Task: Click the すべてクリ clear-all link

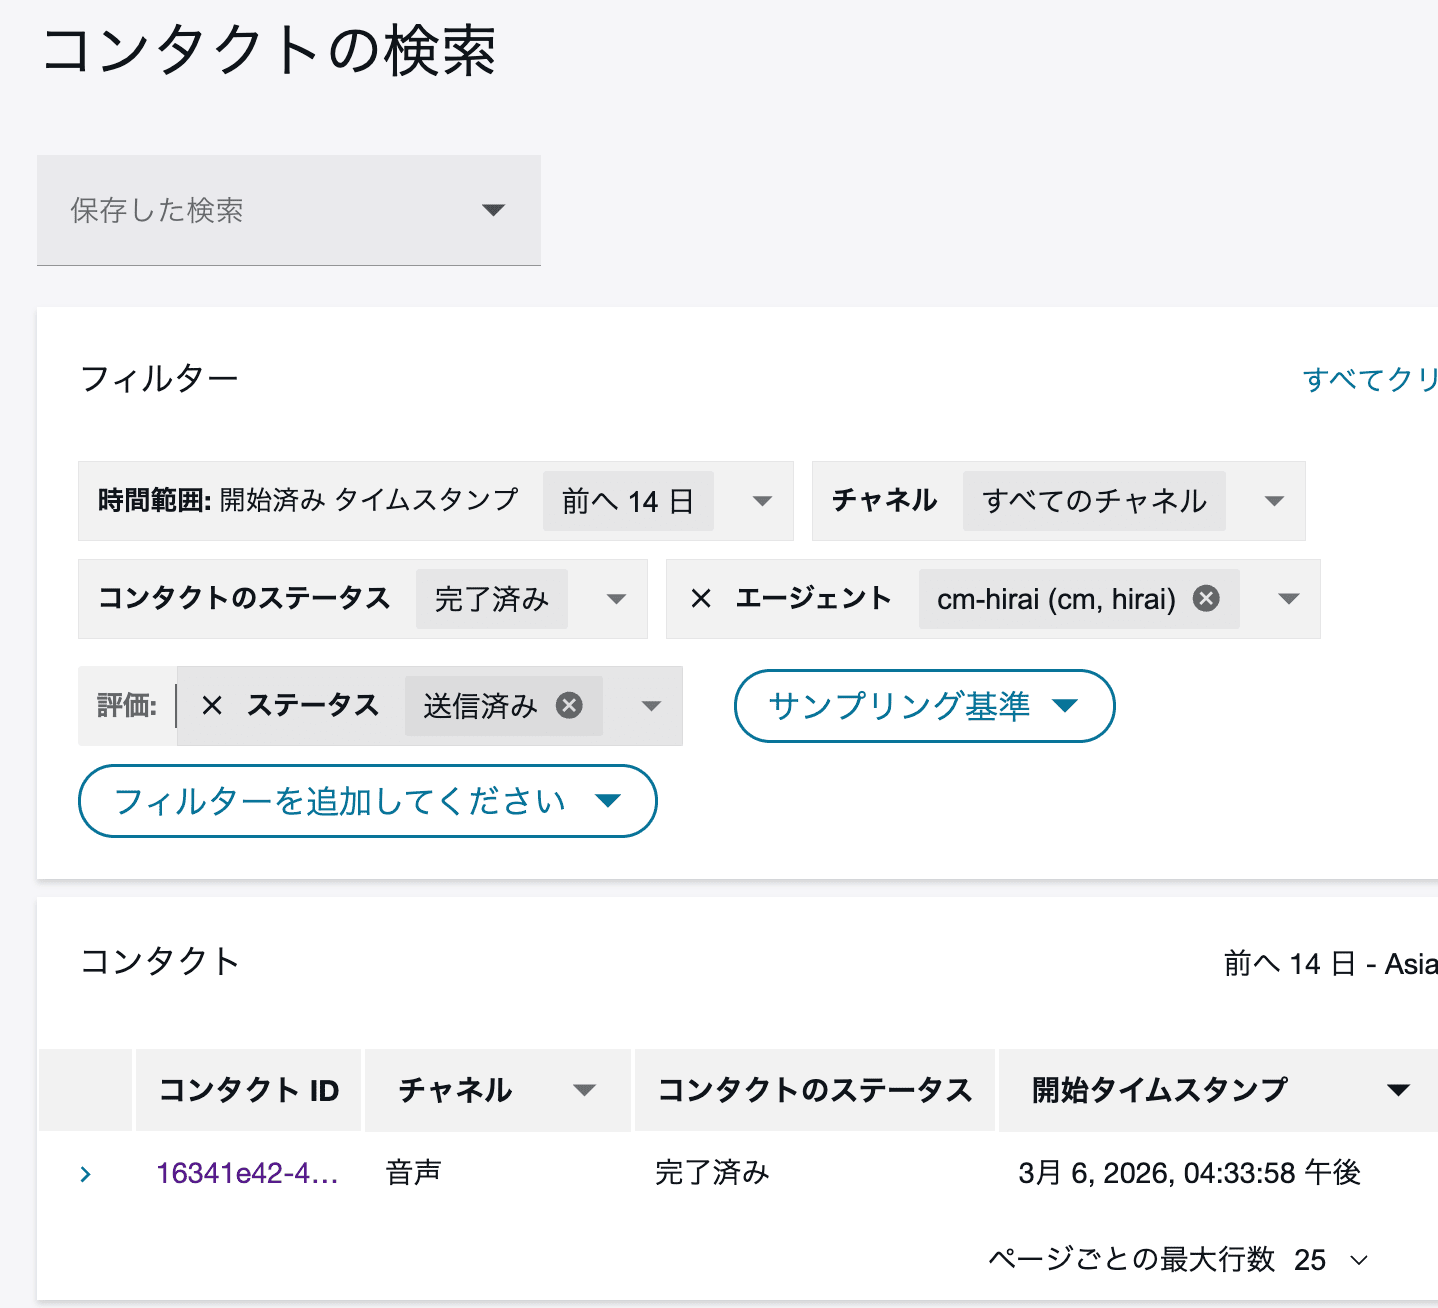Action: point(1370,379)
